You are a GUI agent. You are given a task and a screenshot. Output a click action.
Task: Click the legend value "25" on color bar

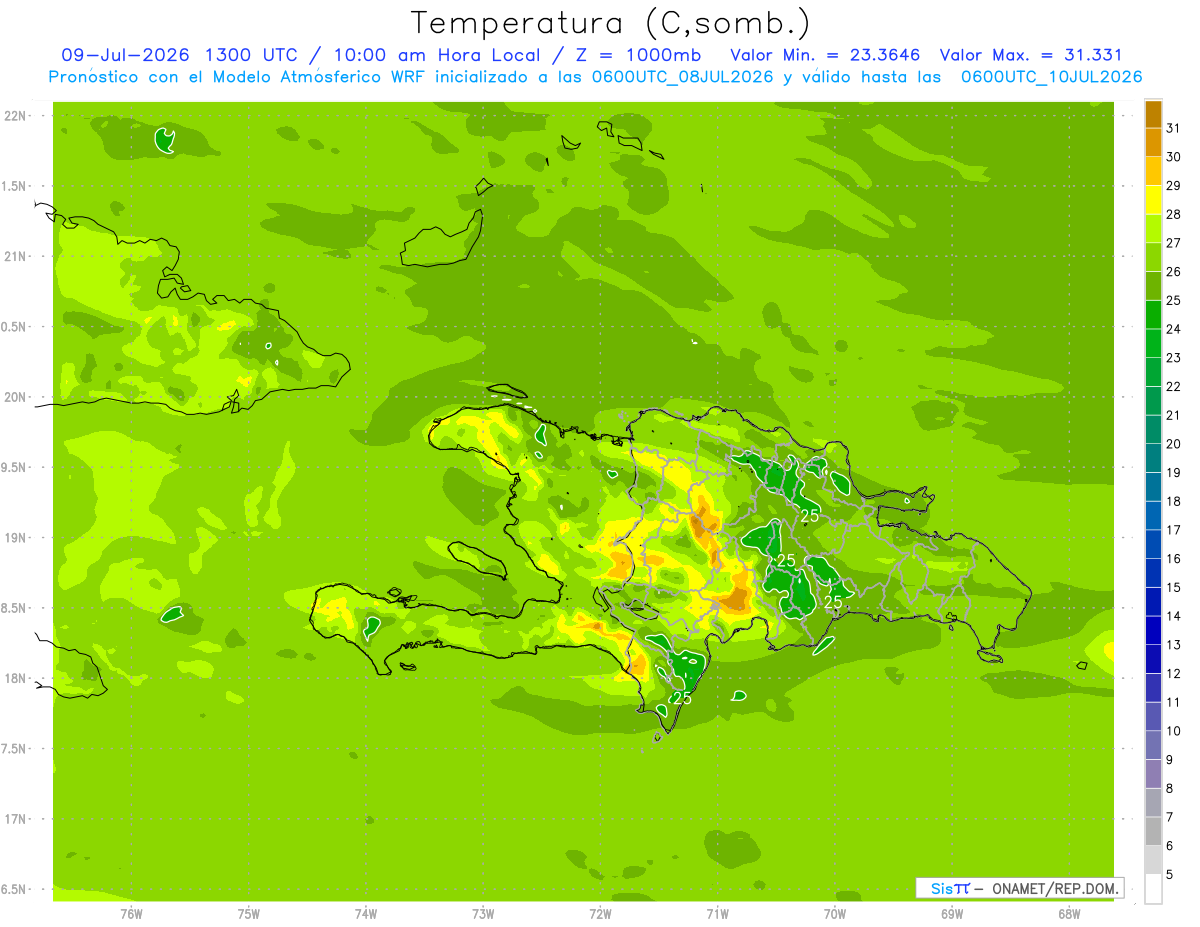pyautogui.click(x=1173, y=300)
